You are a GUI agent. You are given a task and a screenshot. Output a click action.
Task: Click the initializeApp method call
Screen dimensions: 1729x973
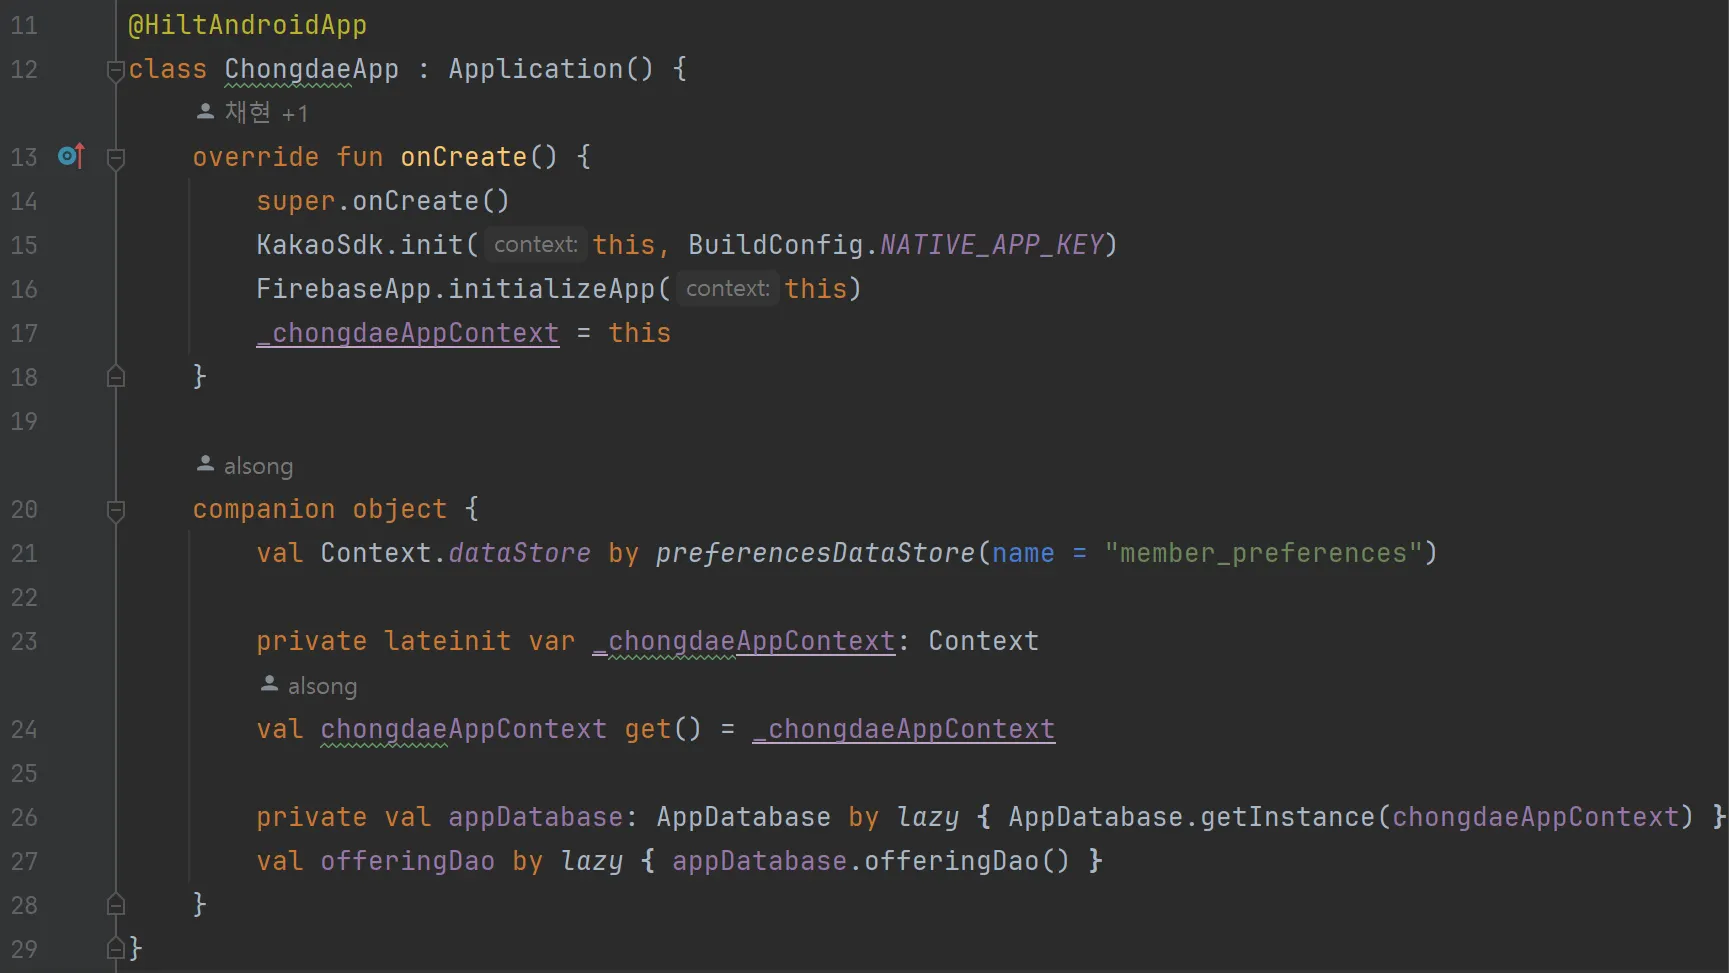[x=552, y=289]
